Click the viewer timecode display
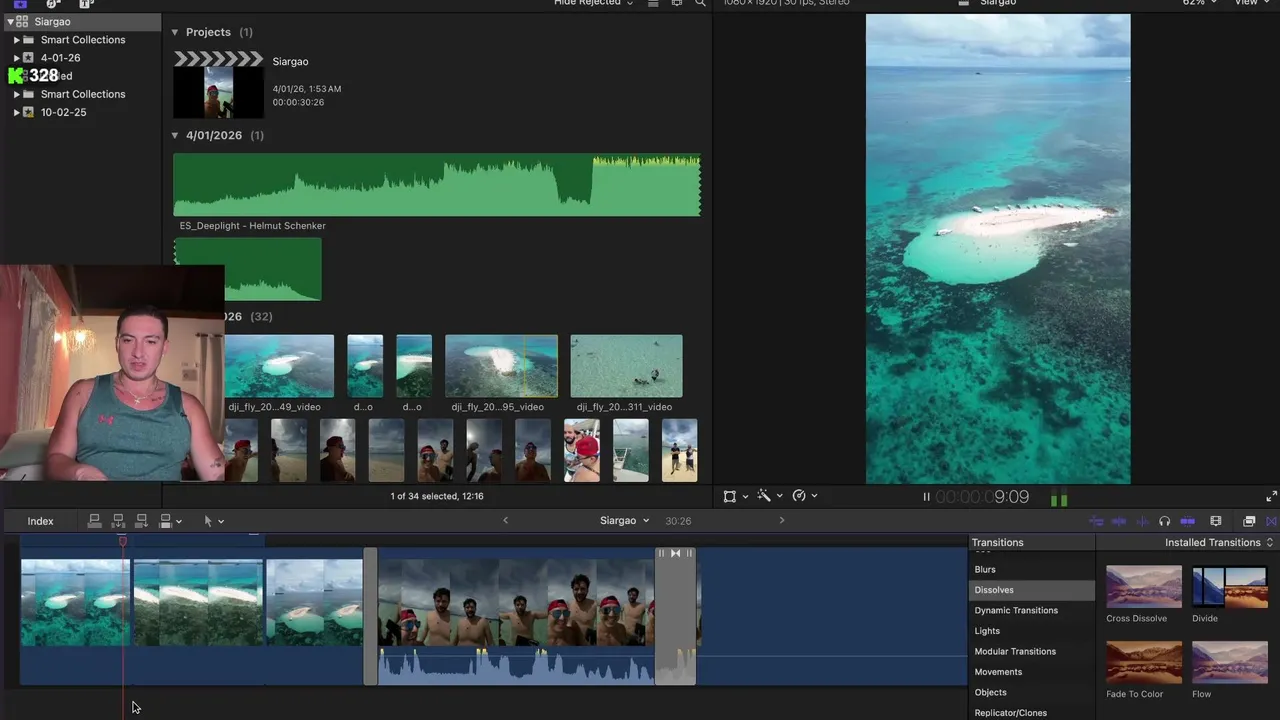Image resolution: width=1280 pixels, height=720 pixels. click(x=982, y=497)
